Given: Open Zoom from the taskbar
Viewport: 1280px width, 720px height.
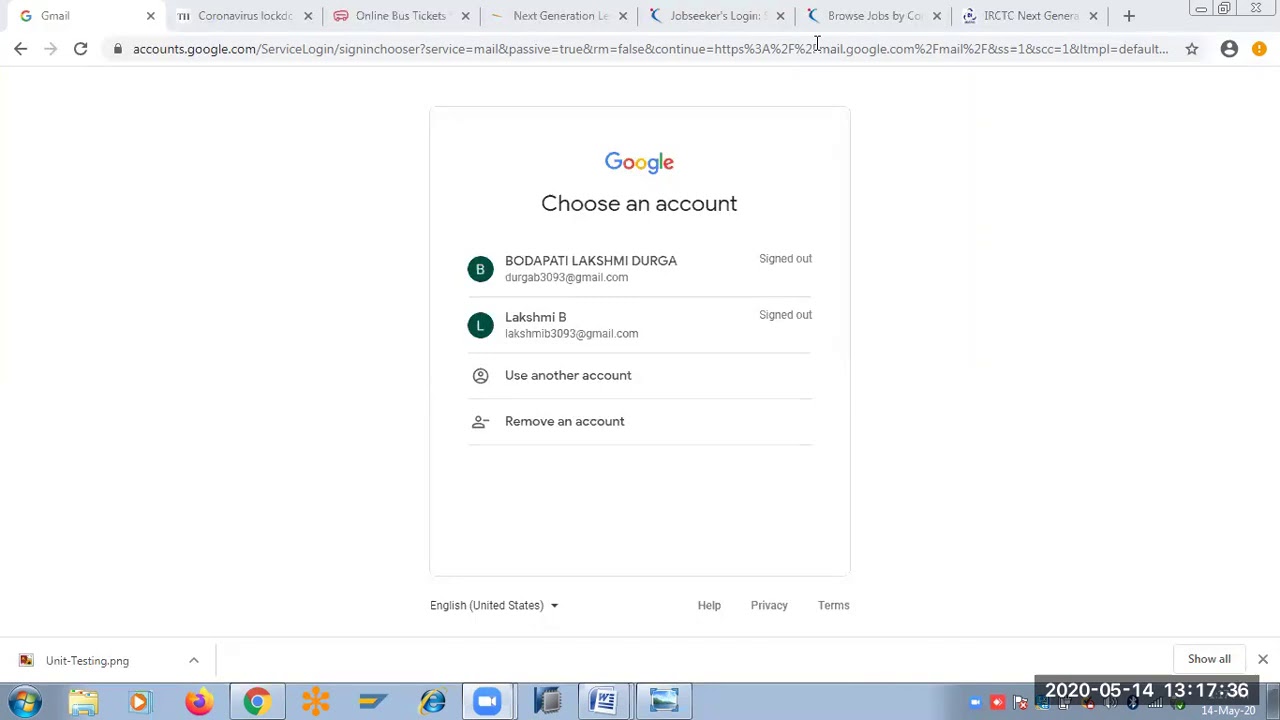Looking at the screenshot, I should pyautogui.click(x=487, y=701).
